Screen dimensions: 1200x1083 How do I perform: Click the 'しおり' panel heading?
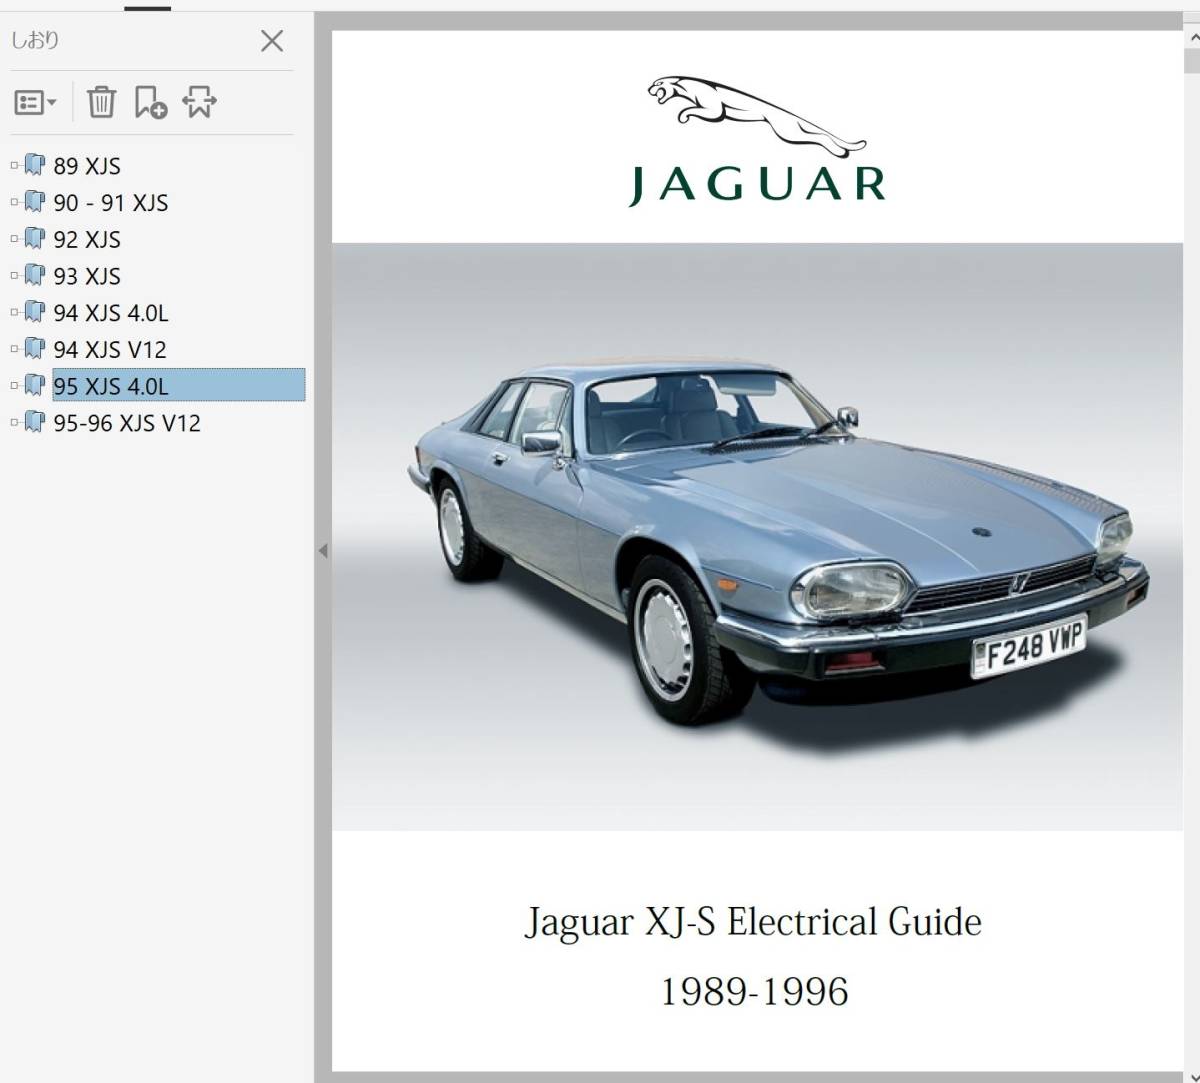tap(35, 41)
